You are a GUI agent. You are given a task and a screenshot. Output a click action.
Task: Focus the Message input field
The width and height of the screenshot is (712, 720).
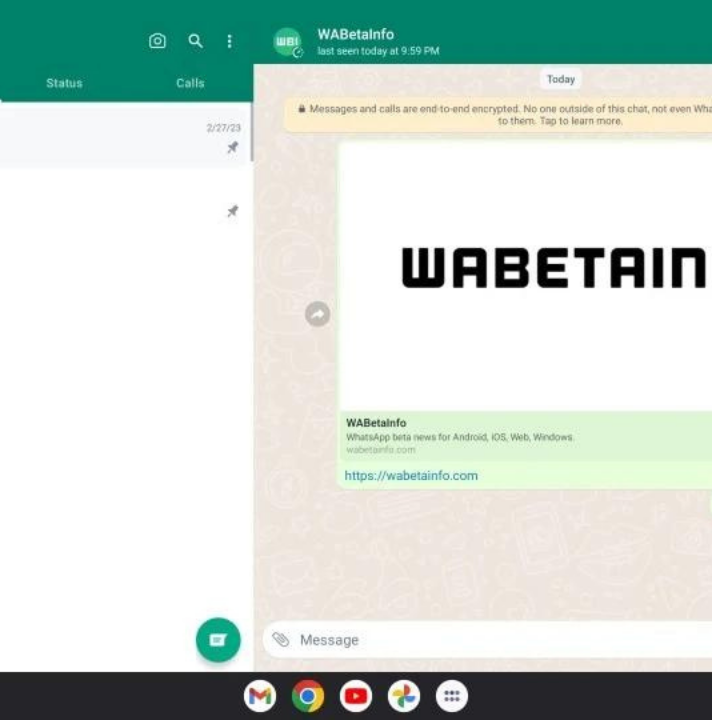[488, 640]
